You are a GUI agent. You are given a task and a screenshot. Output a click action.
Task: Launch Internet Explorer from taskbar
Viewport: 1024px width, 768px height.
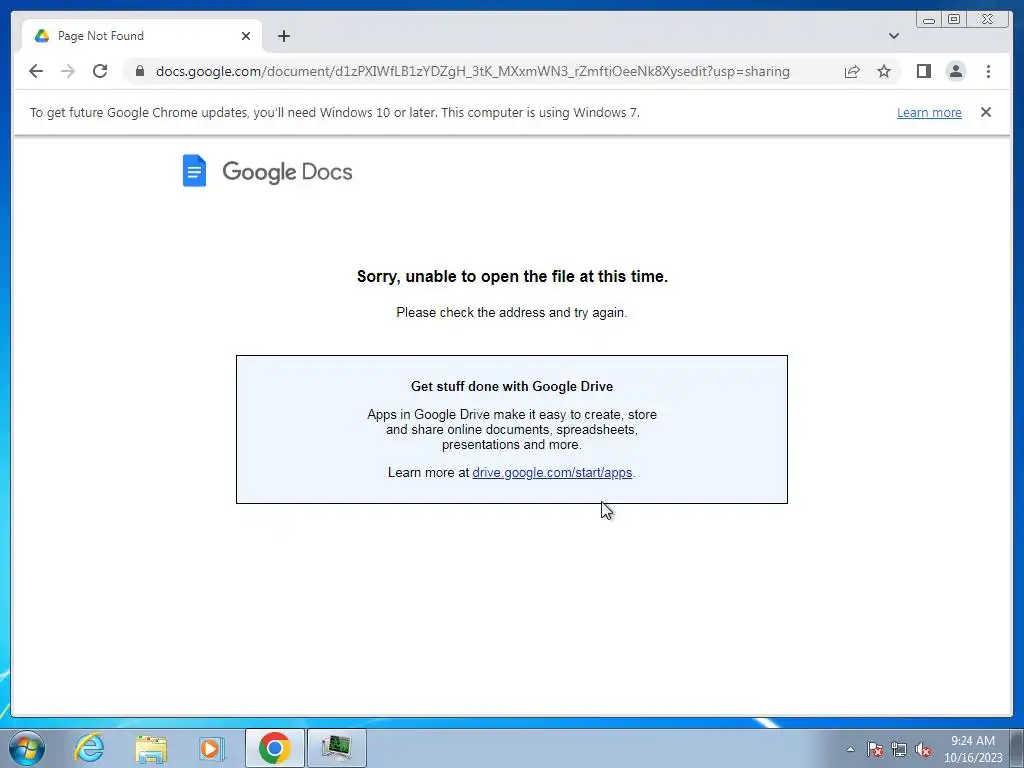pos(89,748)
